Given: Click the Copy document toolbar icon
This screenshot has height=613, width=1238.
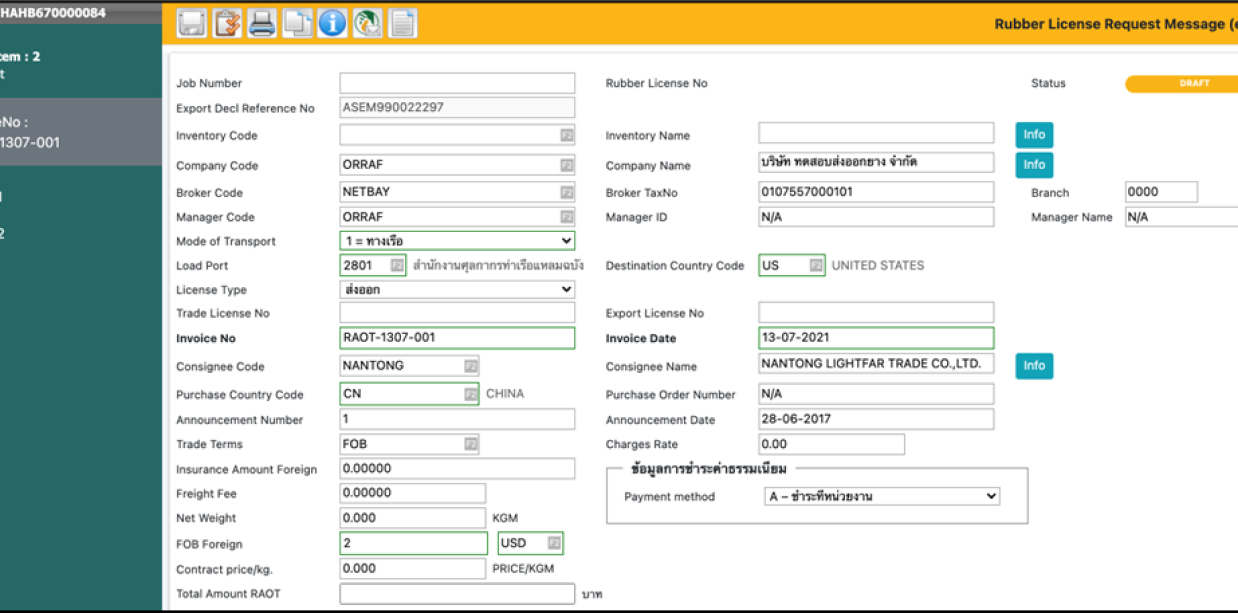Looking at the screenshot, I should 297,23.
